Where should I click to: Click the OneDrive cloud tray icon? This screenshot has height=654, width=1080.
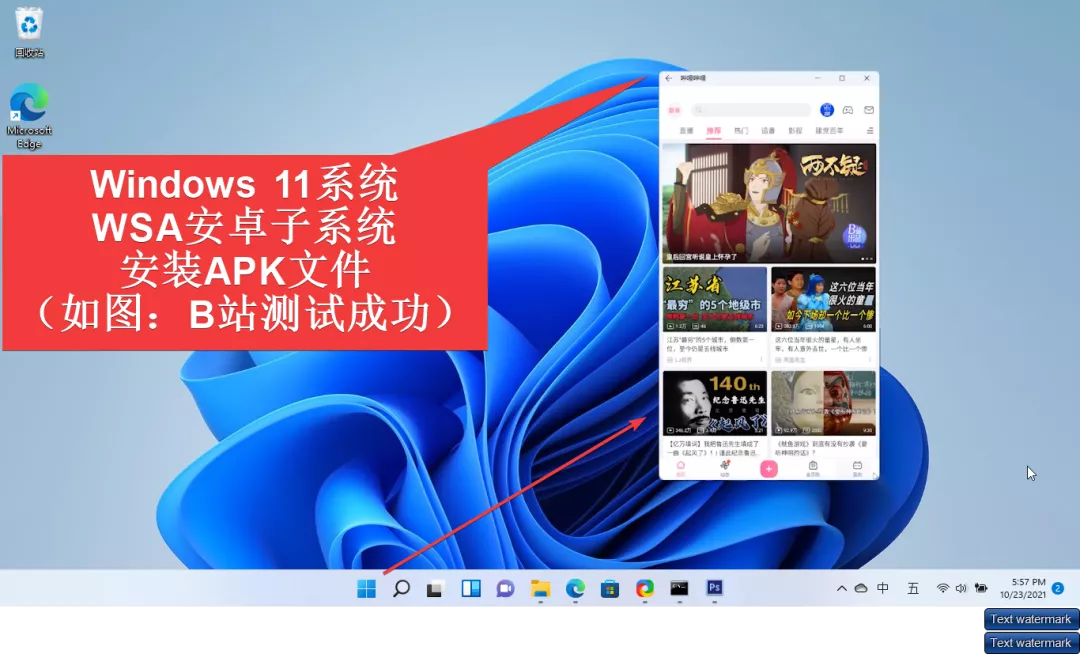pyautogui.click(x=860, y=589)
